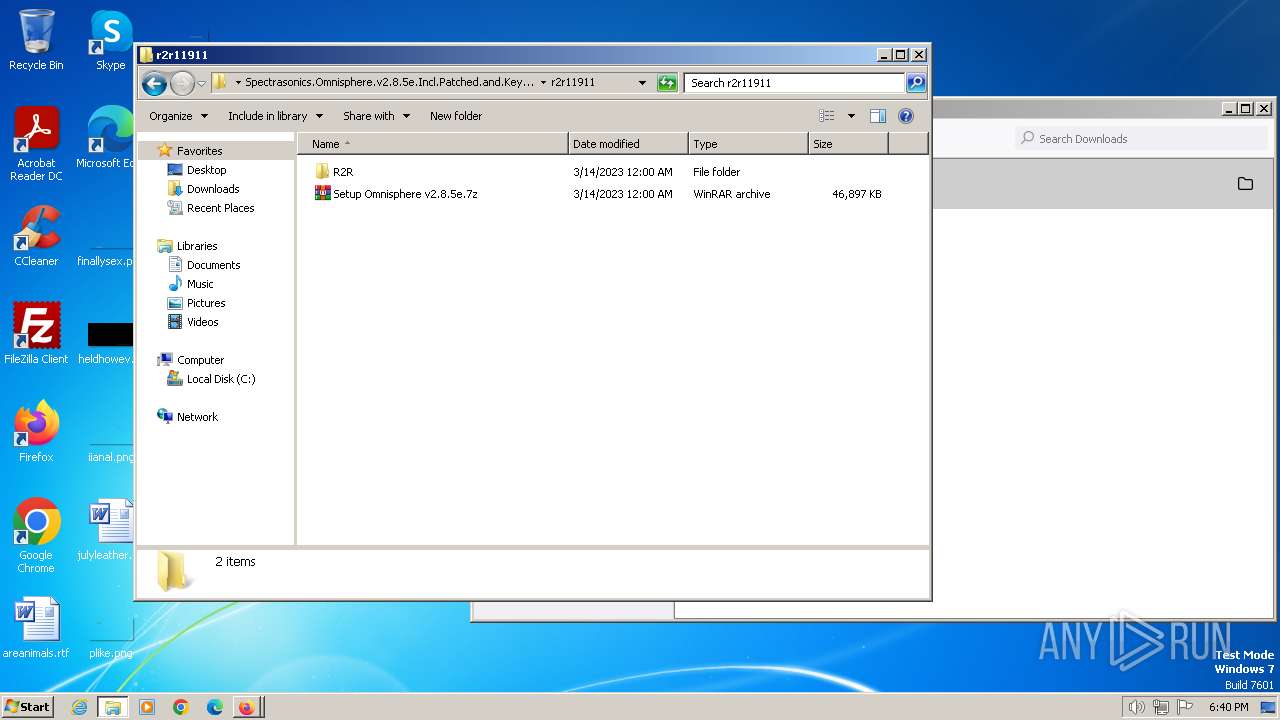Open Videos library

pos(202,322)
